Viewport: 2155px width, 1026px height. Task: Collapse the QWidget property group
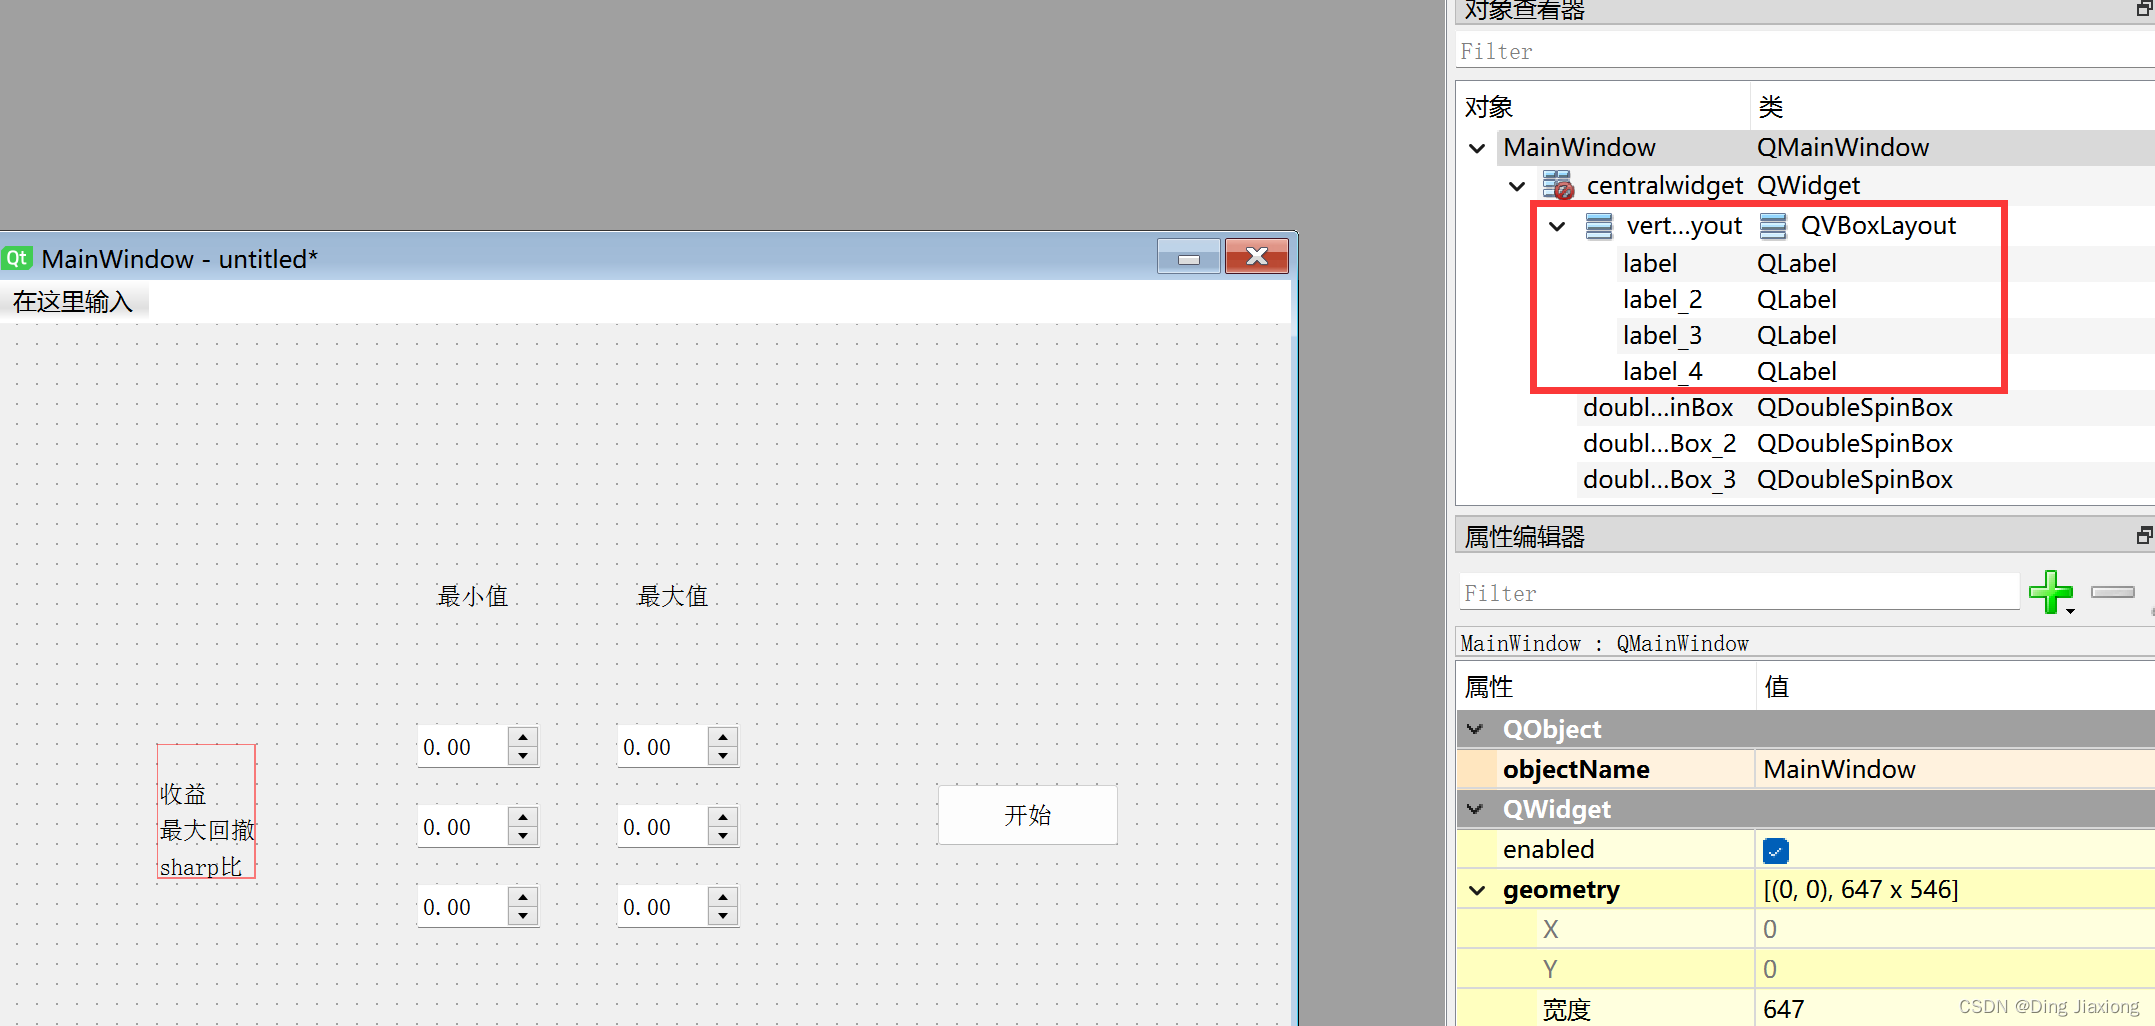[1475, 809]
